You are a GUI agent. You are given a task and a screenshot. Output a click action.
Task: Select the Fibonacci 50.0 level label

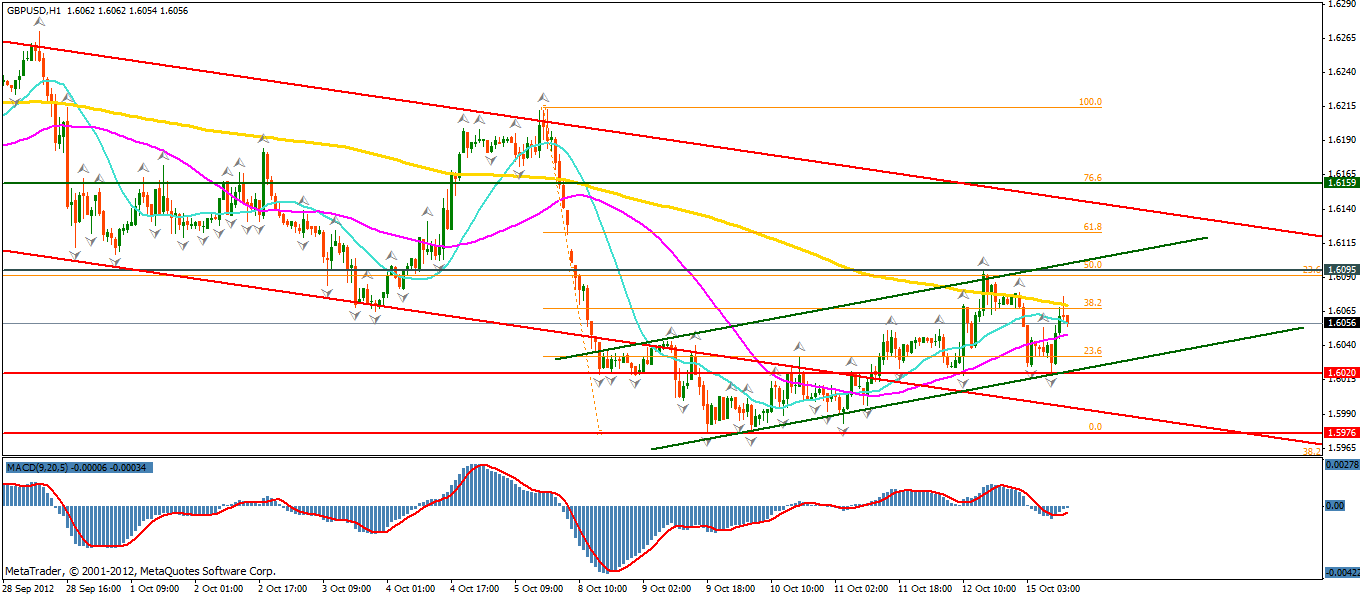(1092, 265)
